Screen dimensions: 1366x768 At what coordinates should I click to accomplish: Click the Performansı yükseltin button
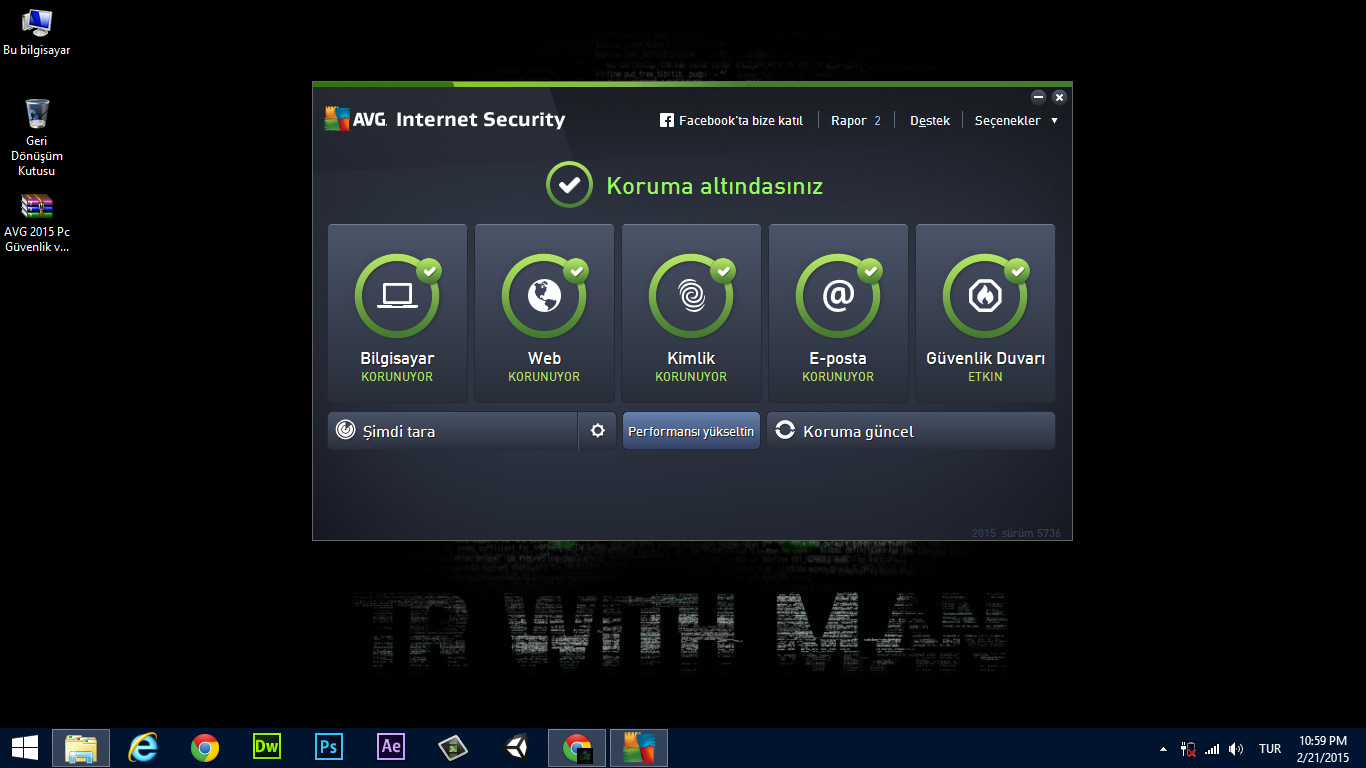691,431
